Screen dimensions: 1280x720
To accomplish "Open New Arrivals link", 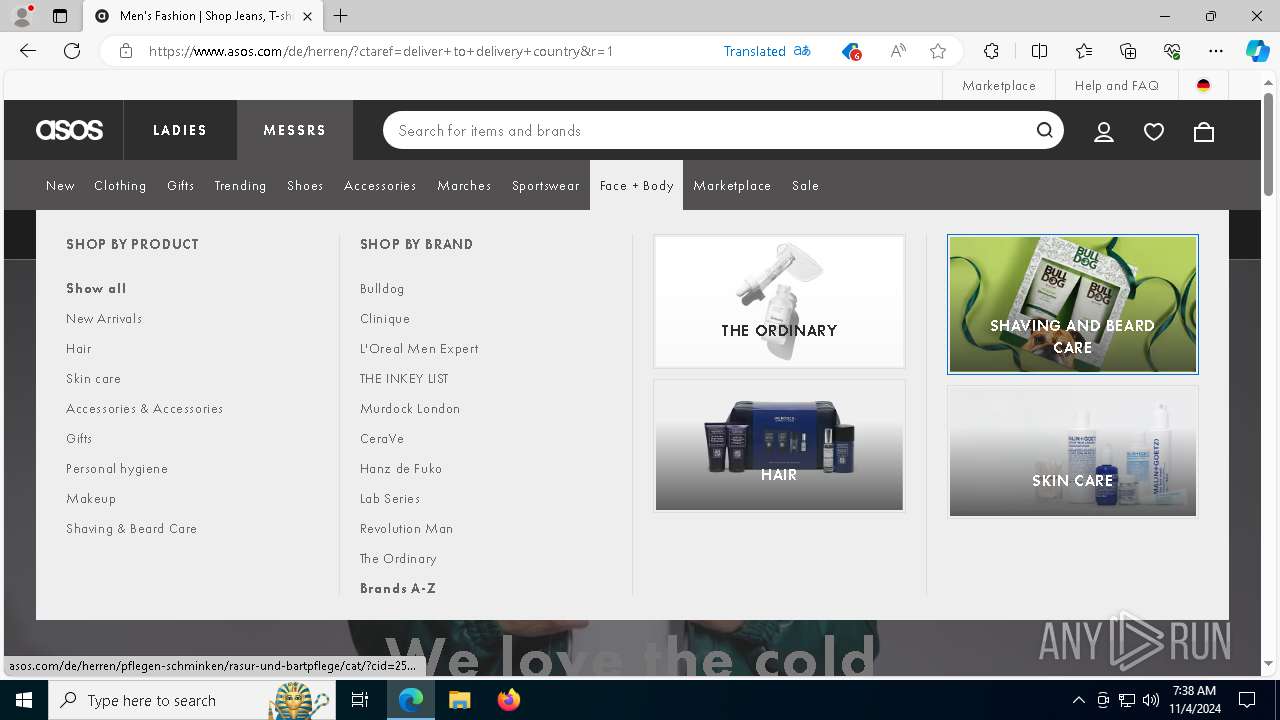I will (x=104, y=318).
